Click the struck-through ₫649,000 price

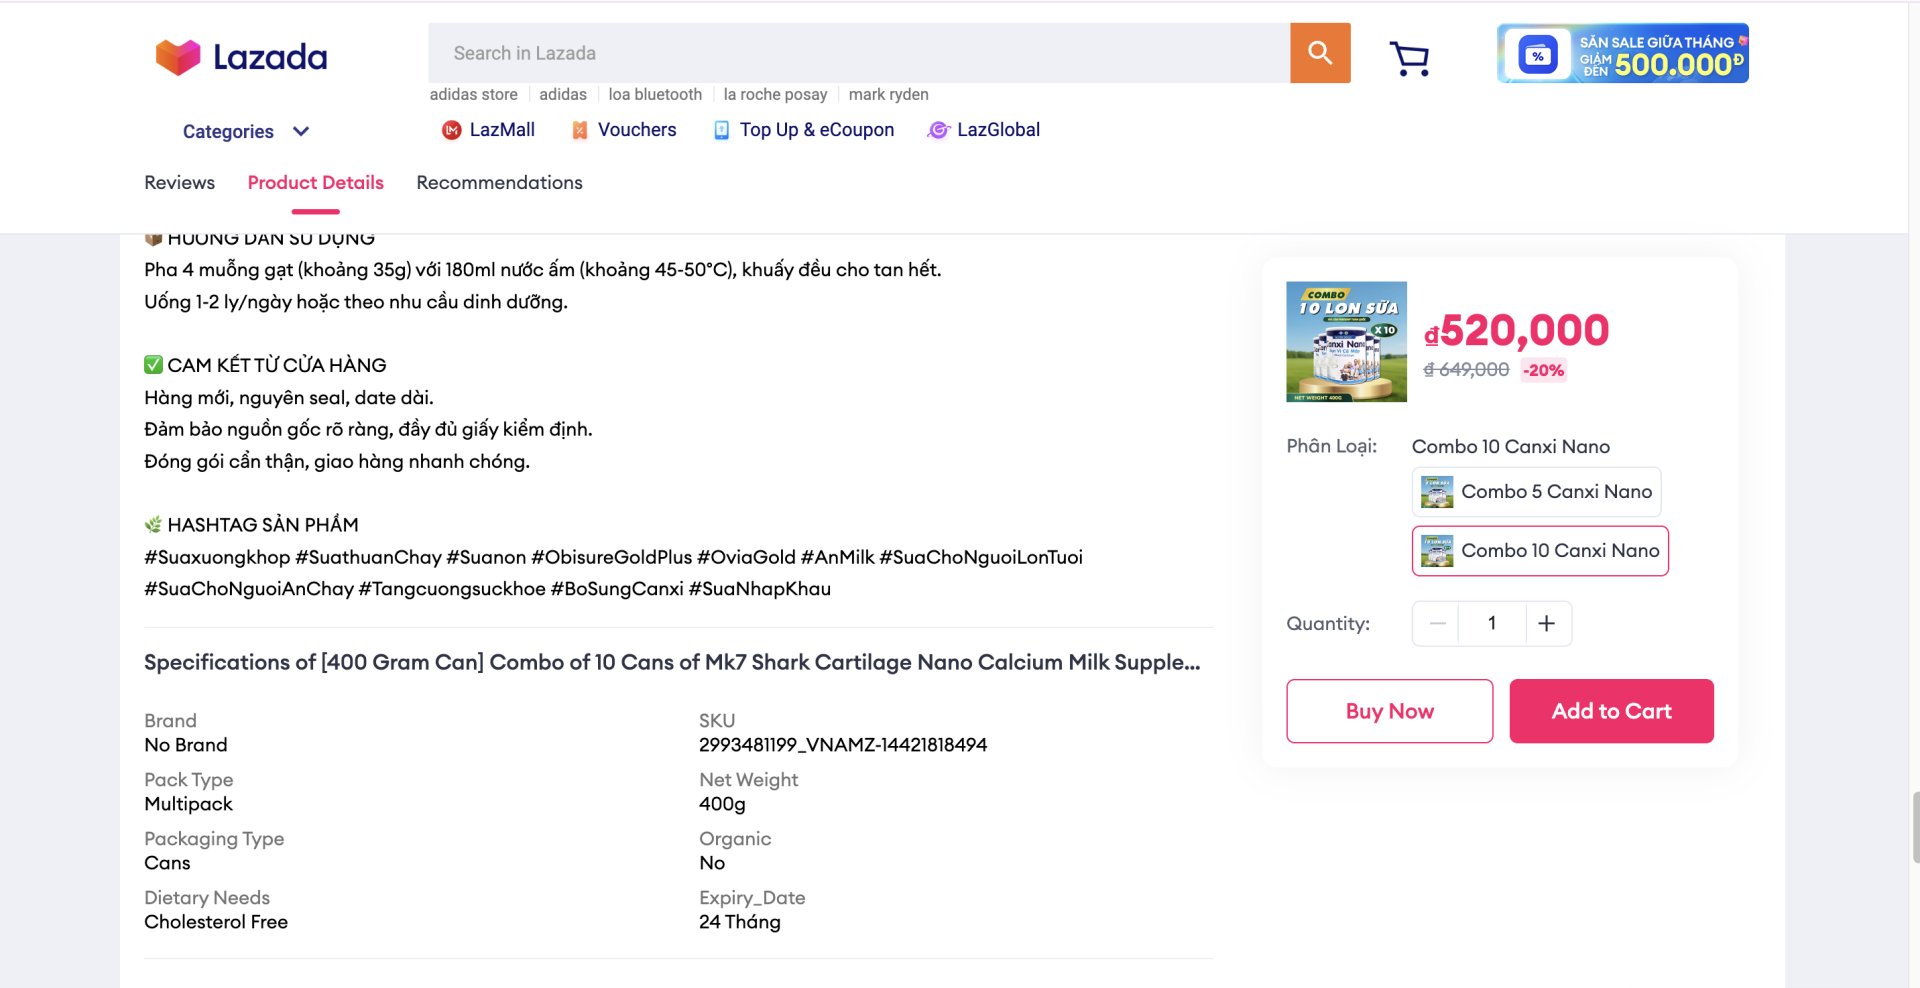pos(1466,370)
